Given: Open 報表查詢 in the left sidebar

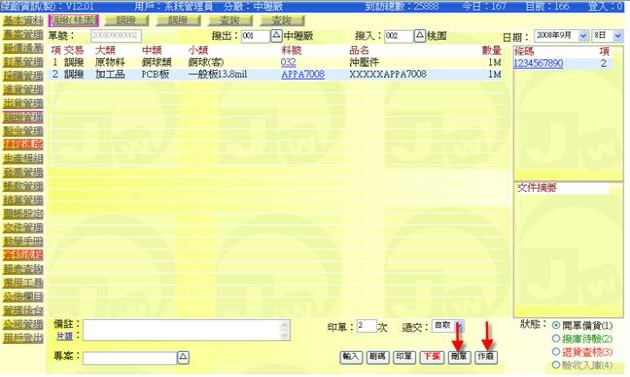Looking at the screenshot, I should (23, 269).
